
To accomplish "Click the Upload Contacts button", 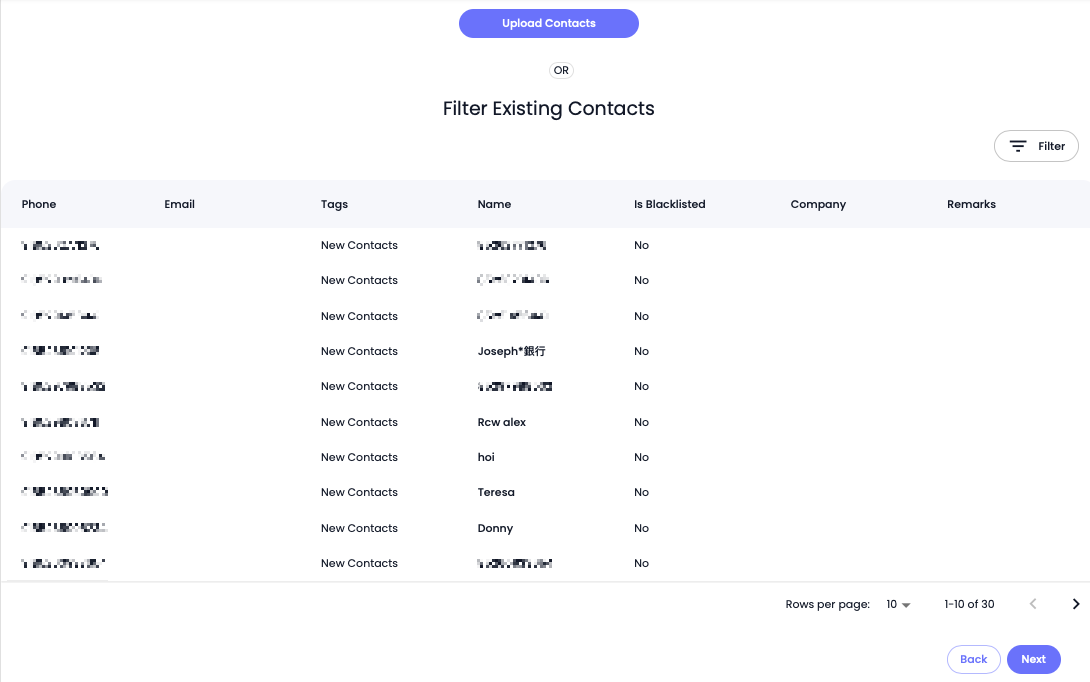I will [548, 24].
